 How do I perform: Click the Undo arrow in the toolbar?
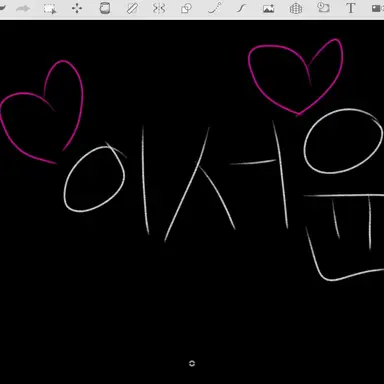[x=3, y=8]
